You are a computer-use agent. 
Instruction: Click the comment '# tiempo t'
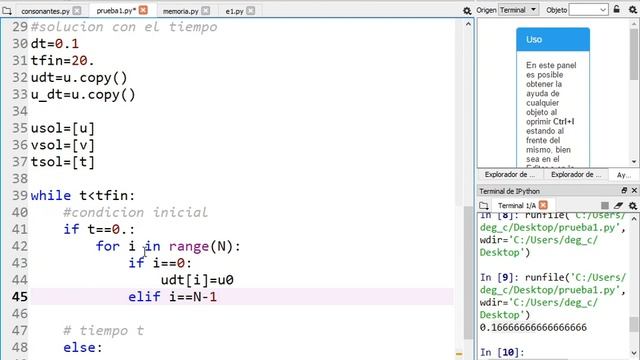tap(103, 330)
